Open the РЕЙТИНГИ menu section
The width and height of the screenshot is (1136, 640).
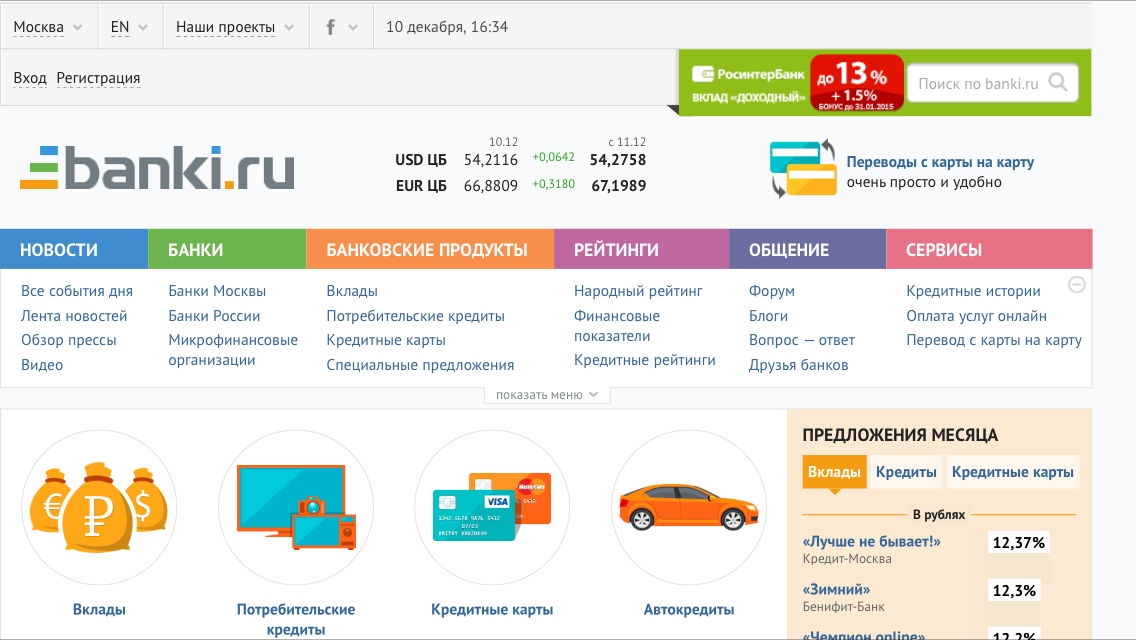click(641, 249)
